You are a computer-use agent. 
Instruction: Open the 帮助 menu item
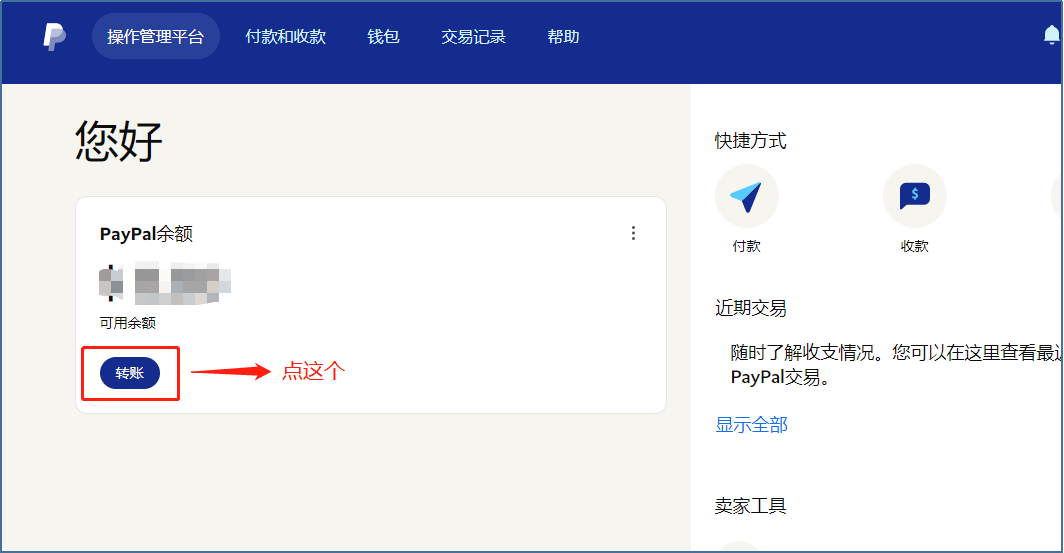563,37
